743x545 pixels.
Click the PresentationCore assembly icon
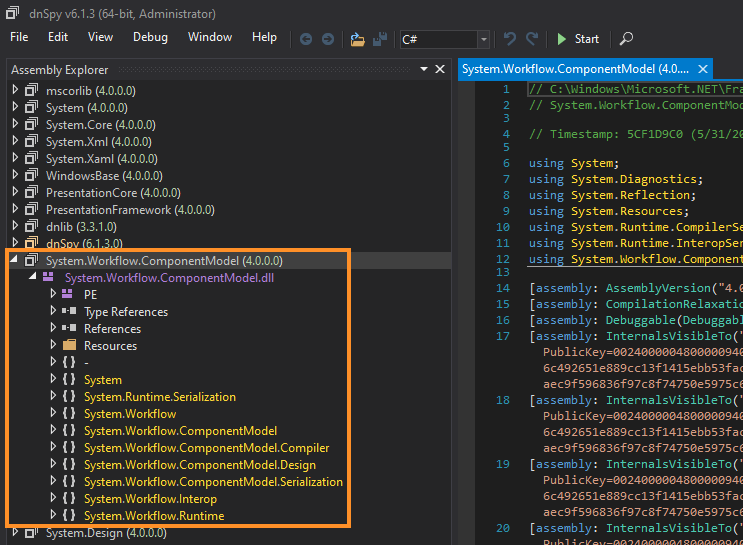[32, 192]
